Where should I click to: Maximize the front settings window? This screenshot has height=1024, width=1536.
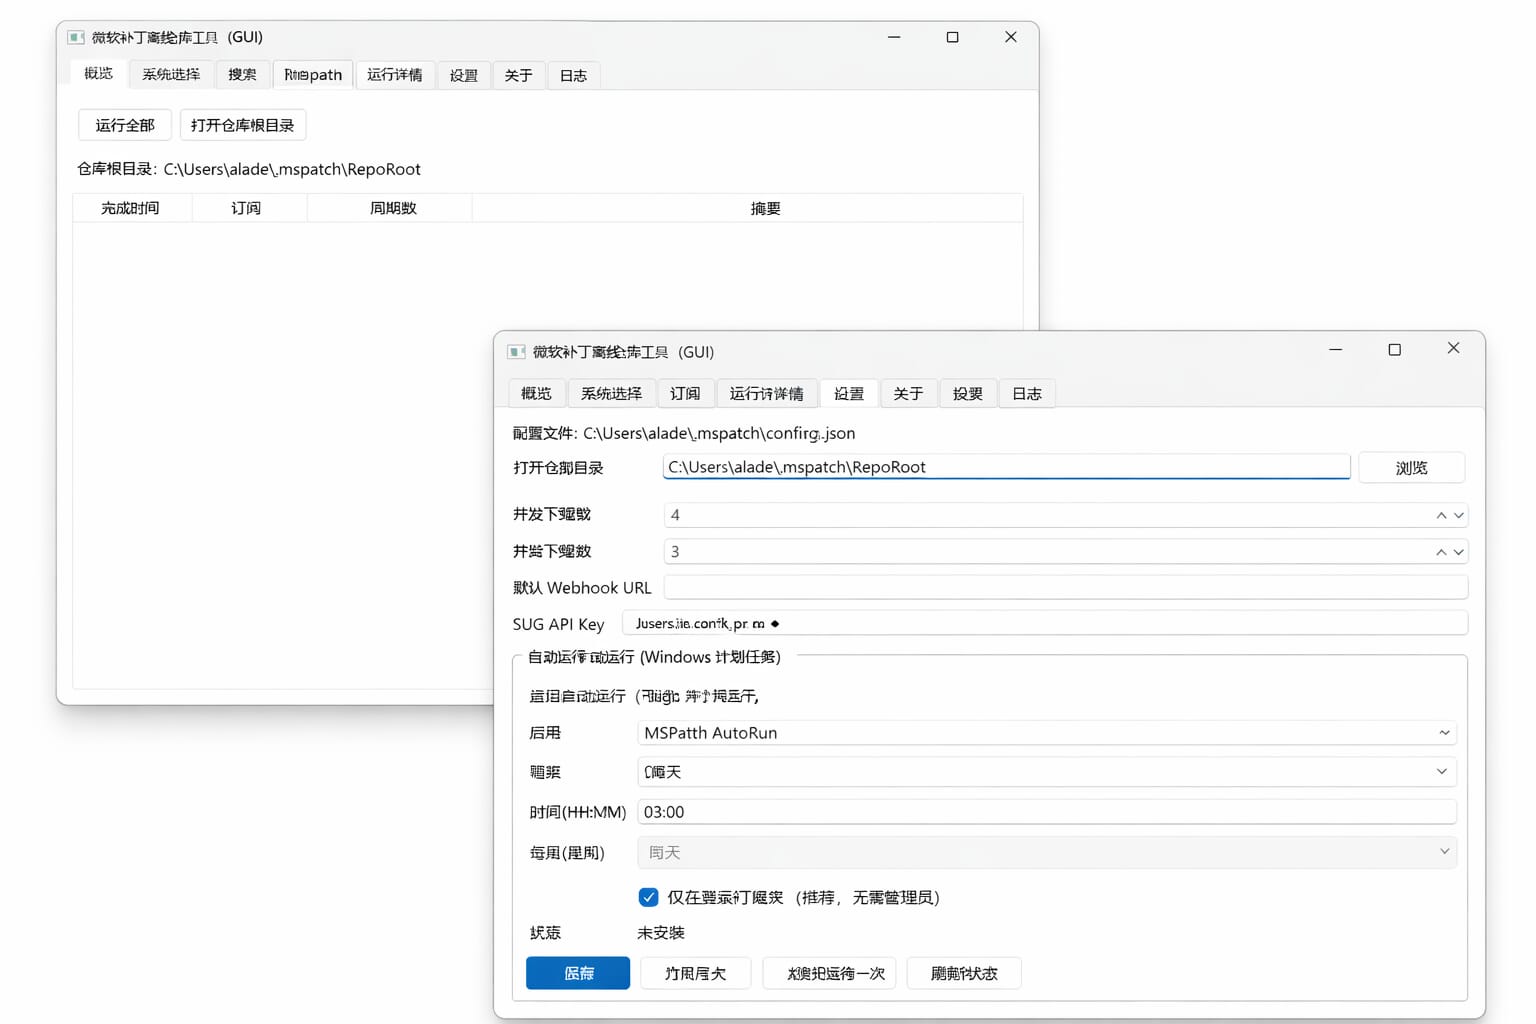(x=1394, y=349)
